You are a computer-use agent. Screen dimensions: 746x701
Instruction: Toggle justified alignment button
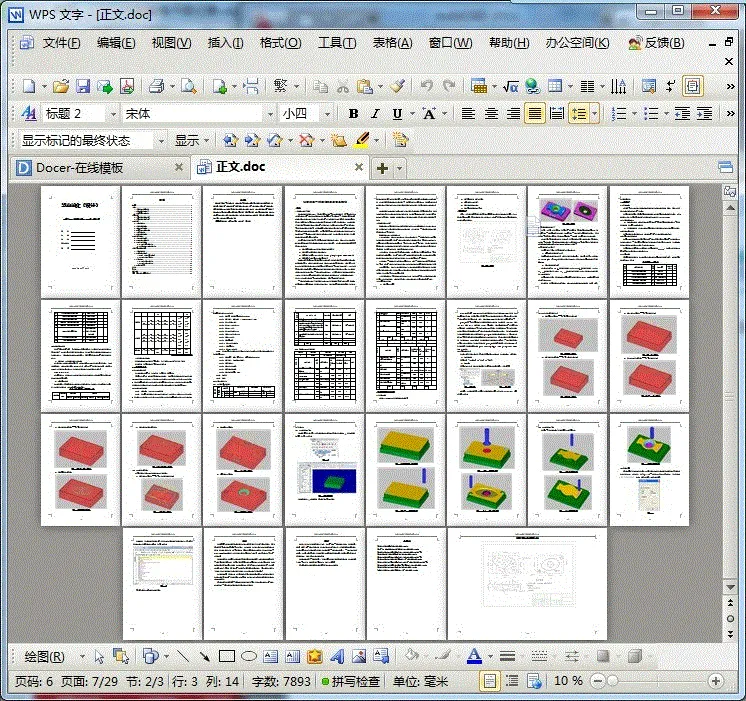(535, 114)
